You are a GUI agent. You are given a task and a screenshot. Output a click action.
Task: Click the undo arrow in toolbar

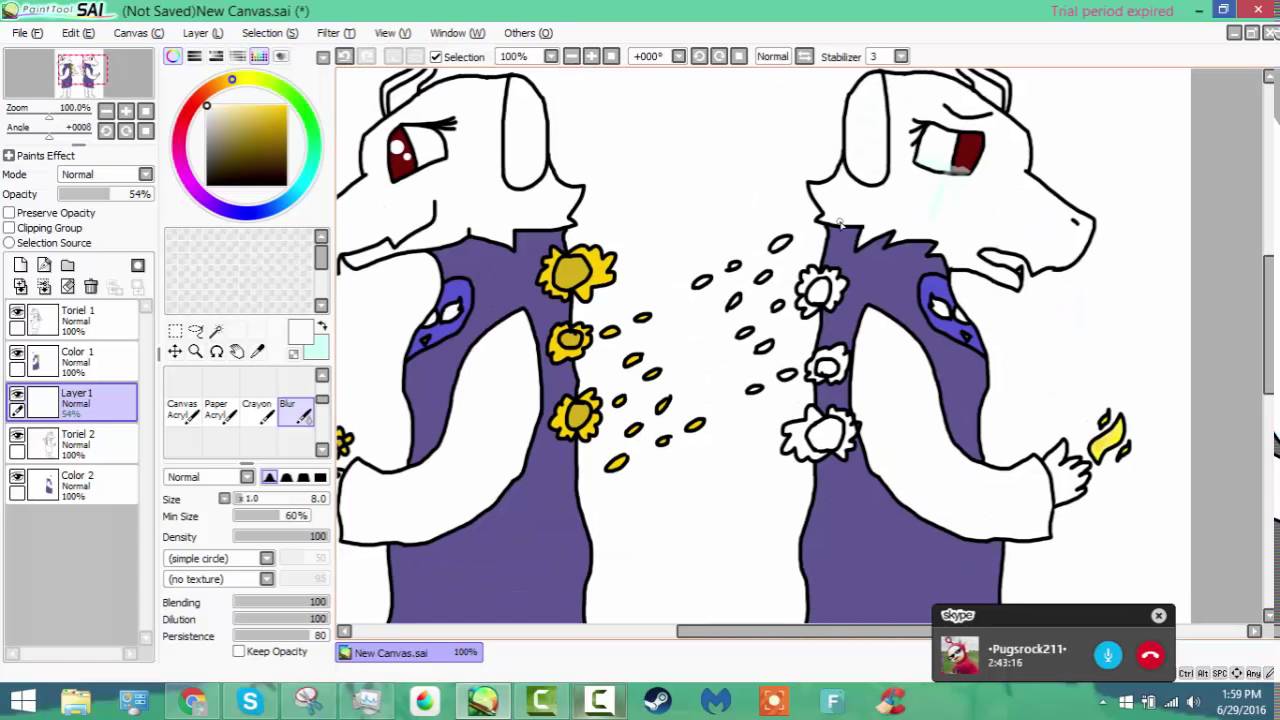click(345, 56)
